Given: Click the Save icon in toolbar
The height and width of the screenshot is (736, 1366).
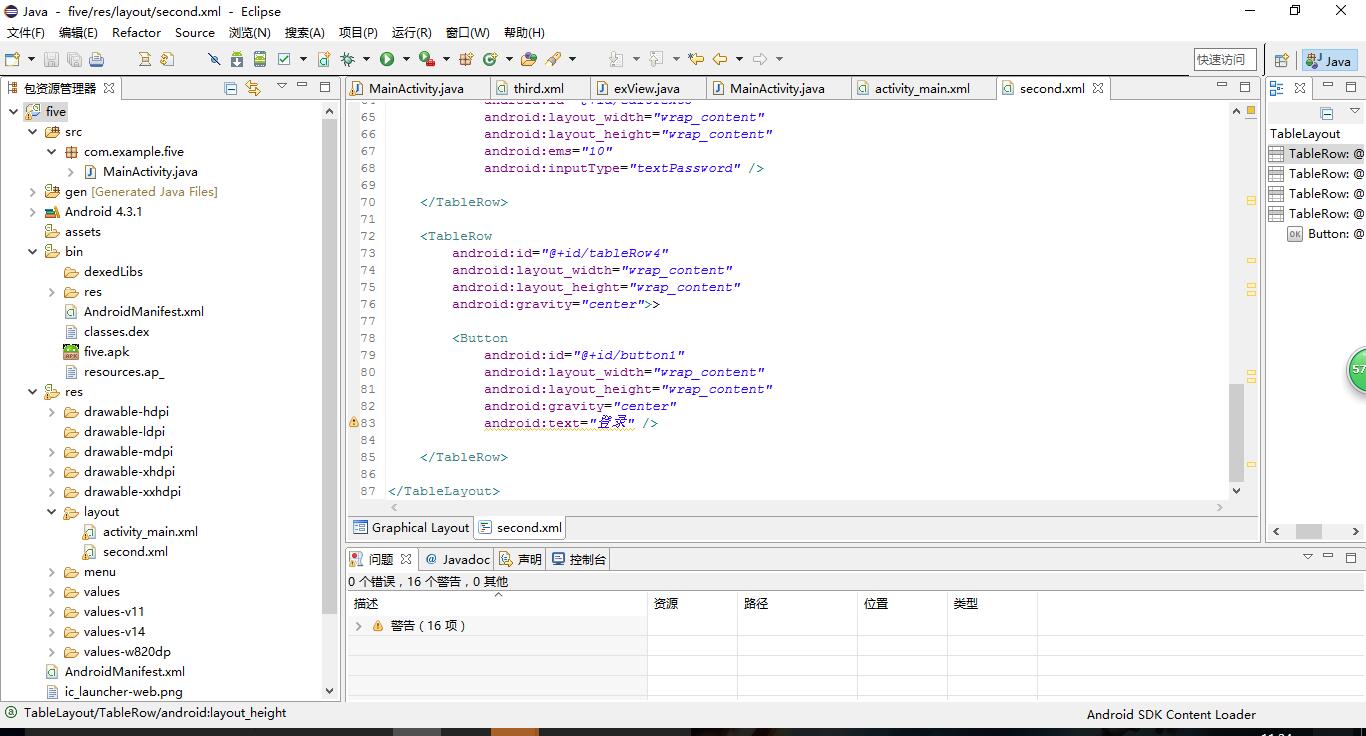Looking at the screenshot, I should click(x=52, y=59).
